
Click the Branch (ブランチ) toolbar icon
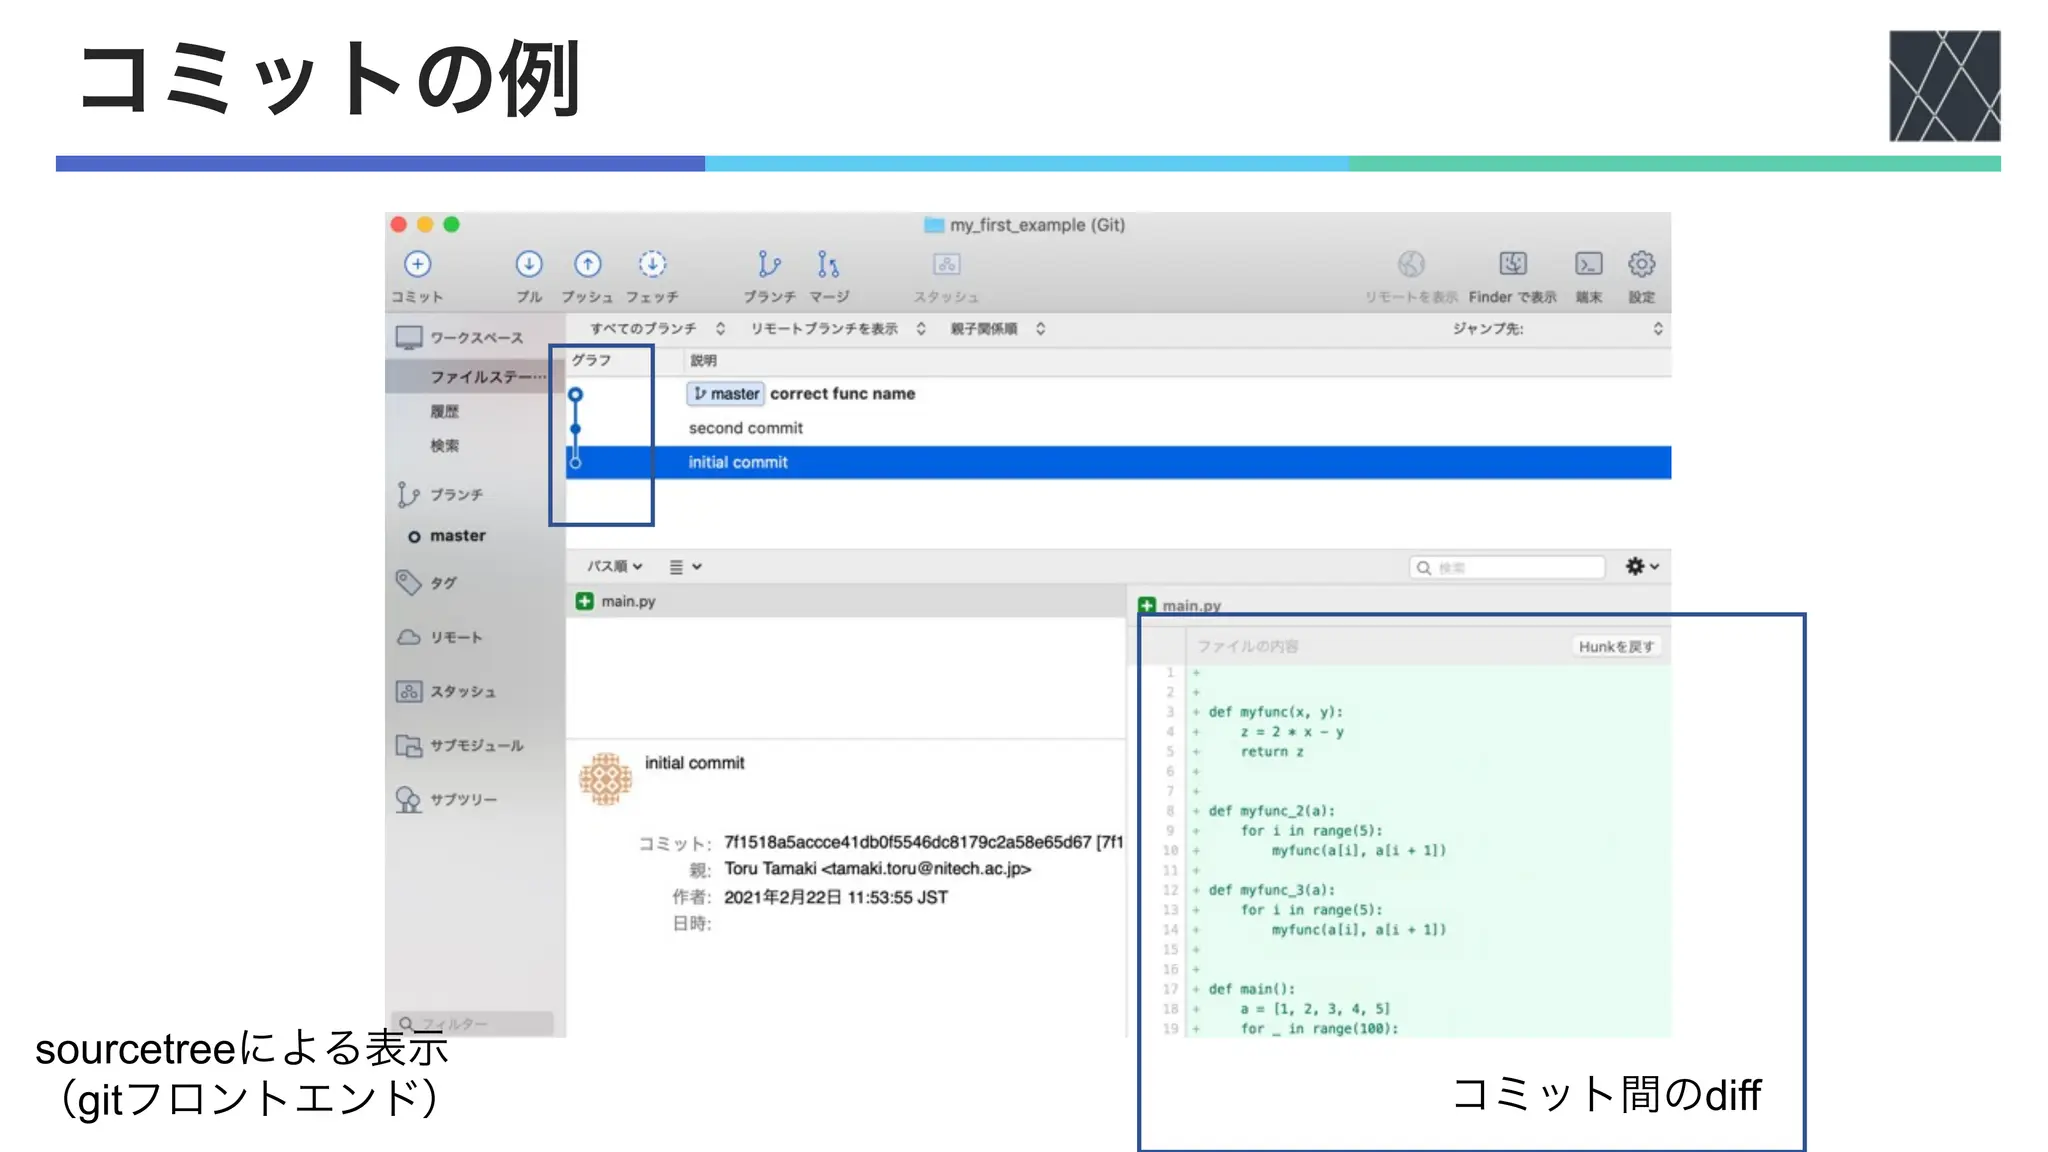[x=769, y=264]
